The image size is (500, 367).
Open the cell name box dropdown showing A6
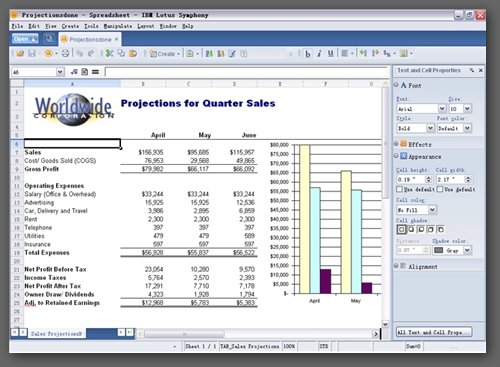pyautogui.click(x=60, y=72)
